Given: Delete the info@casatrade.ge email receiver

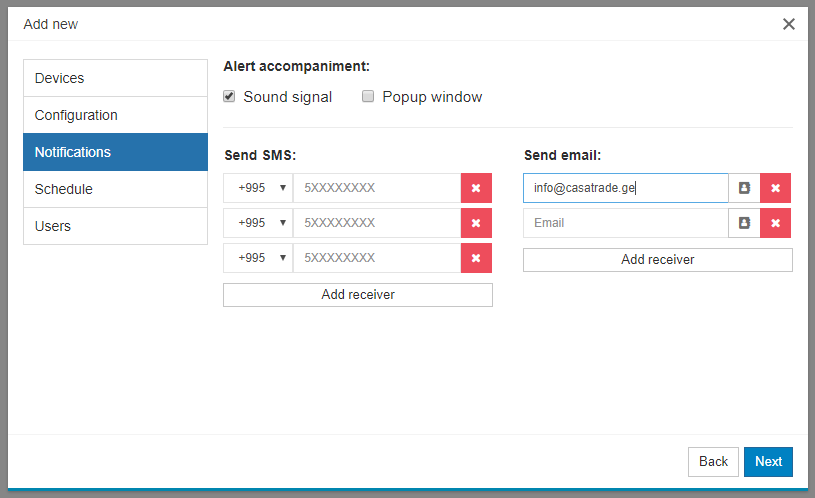Looking at the screenshot, I should tap(775, 188).
